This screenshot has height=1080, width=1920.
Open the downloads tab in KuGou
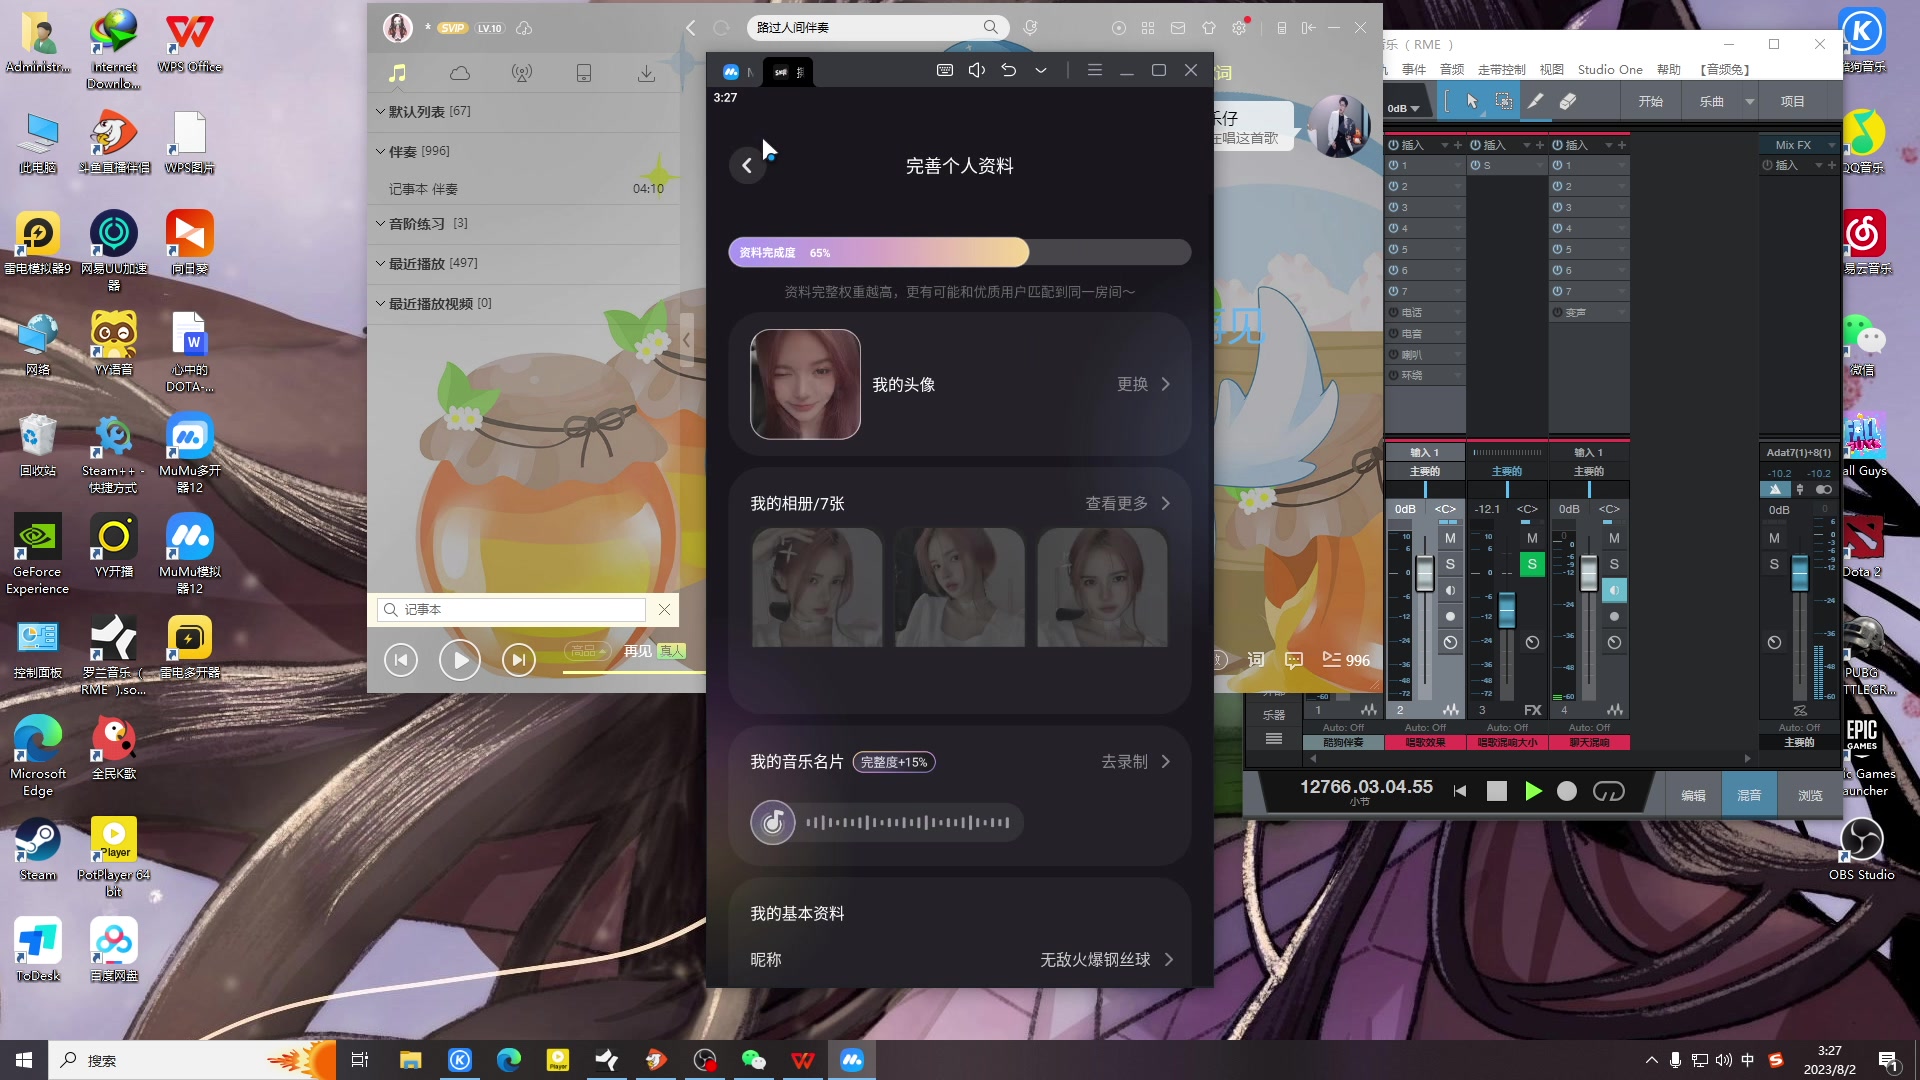coord(647,73)
